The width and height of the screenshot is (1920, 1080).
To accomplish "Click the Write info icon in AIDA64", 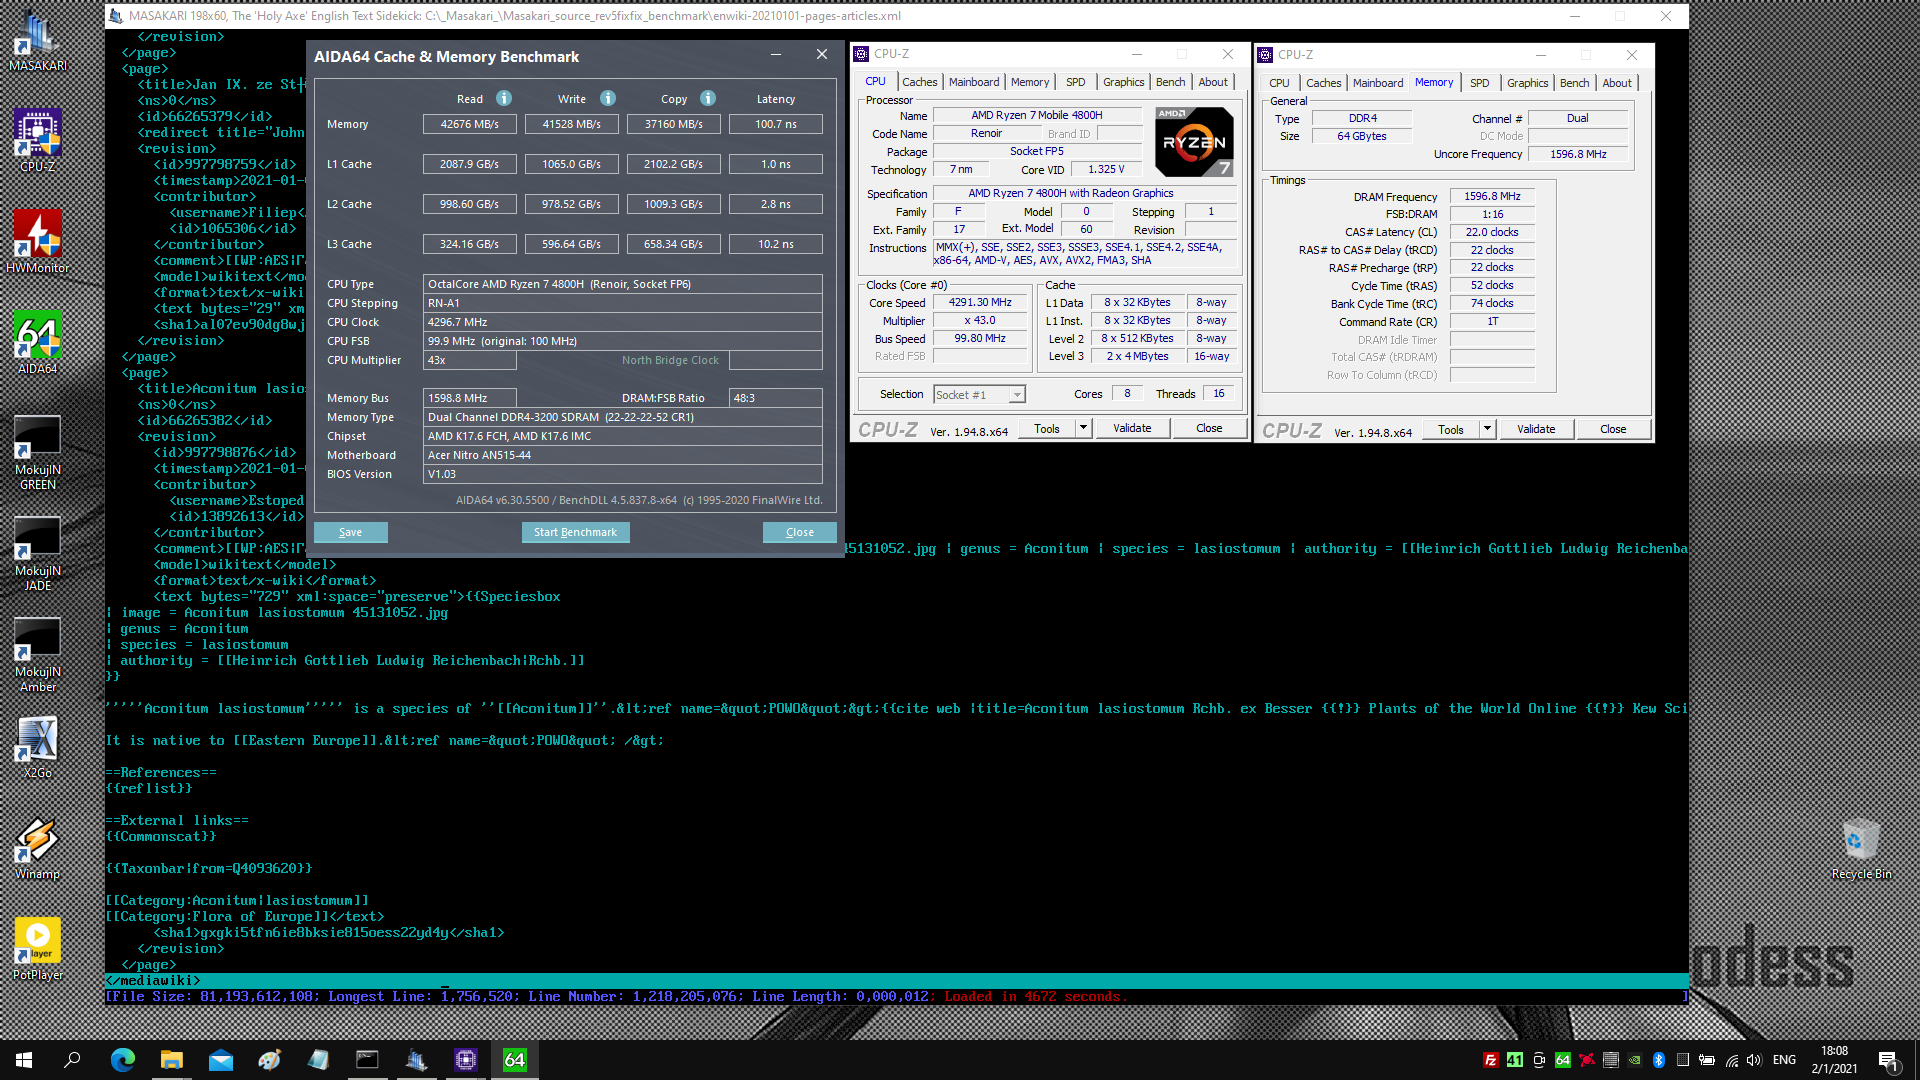I will (608, 98).
